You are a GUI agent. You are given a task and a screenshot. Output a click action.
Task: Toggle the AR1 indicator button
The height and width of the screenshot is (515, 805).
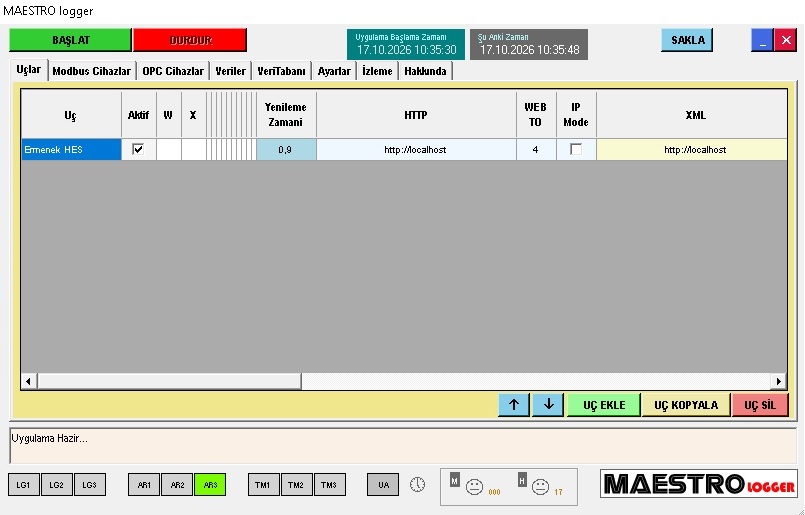[x=144, y=485]
